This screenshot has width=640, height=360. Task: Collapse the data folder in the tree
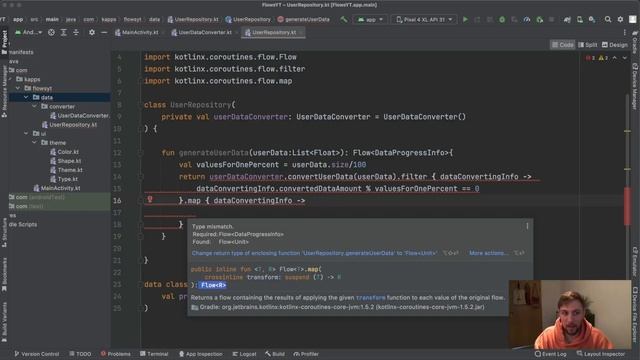point(26,97)
